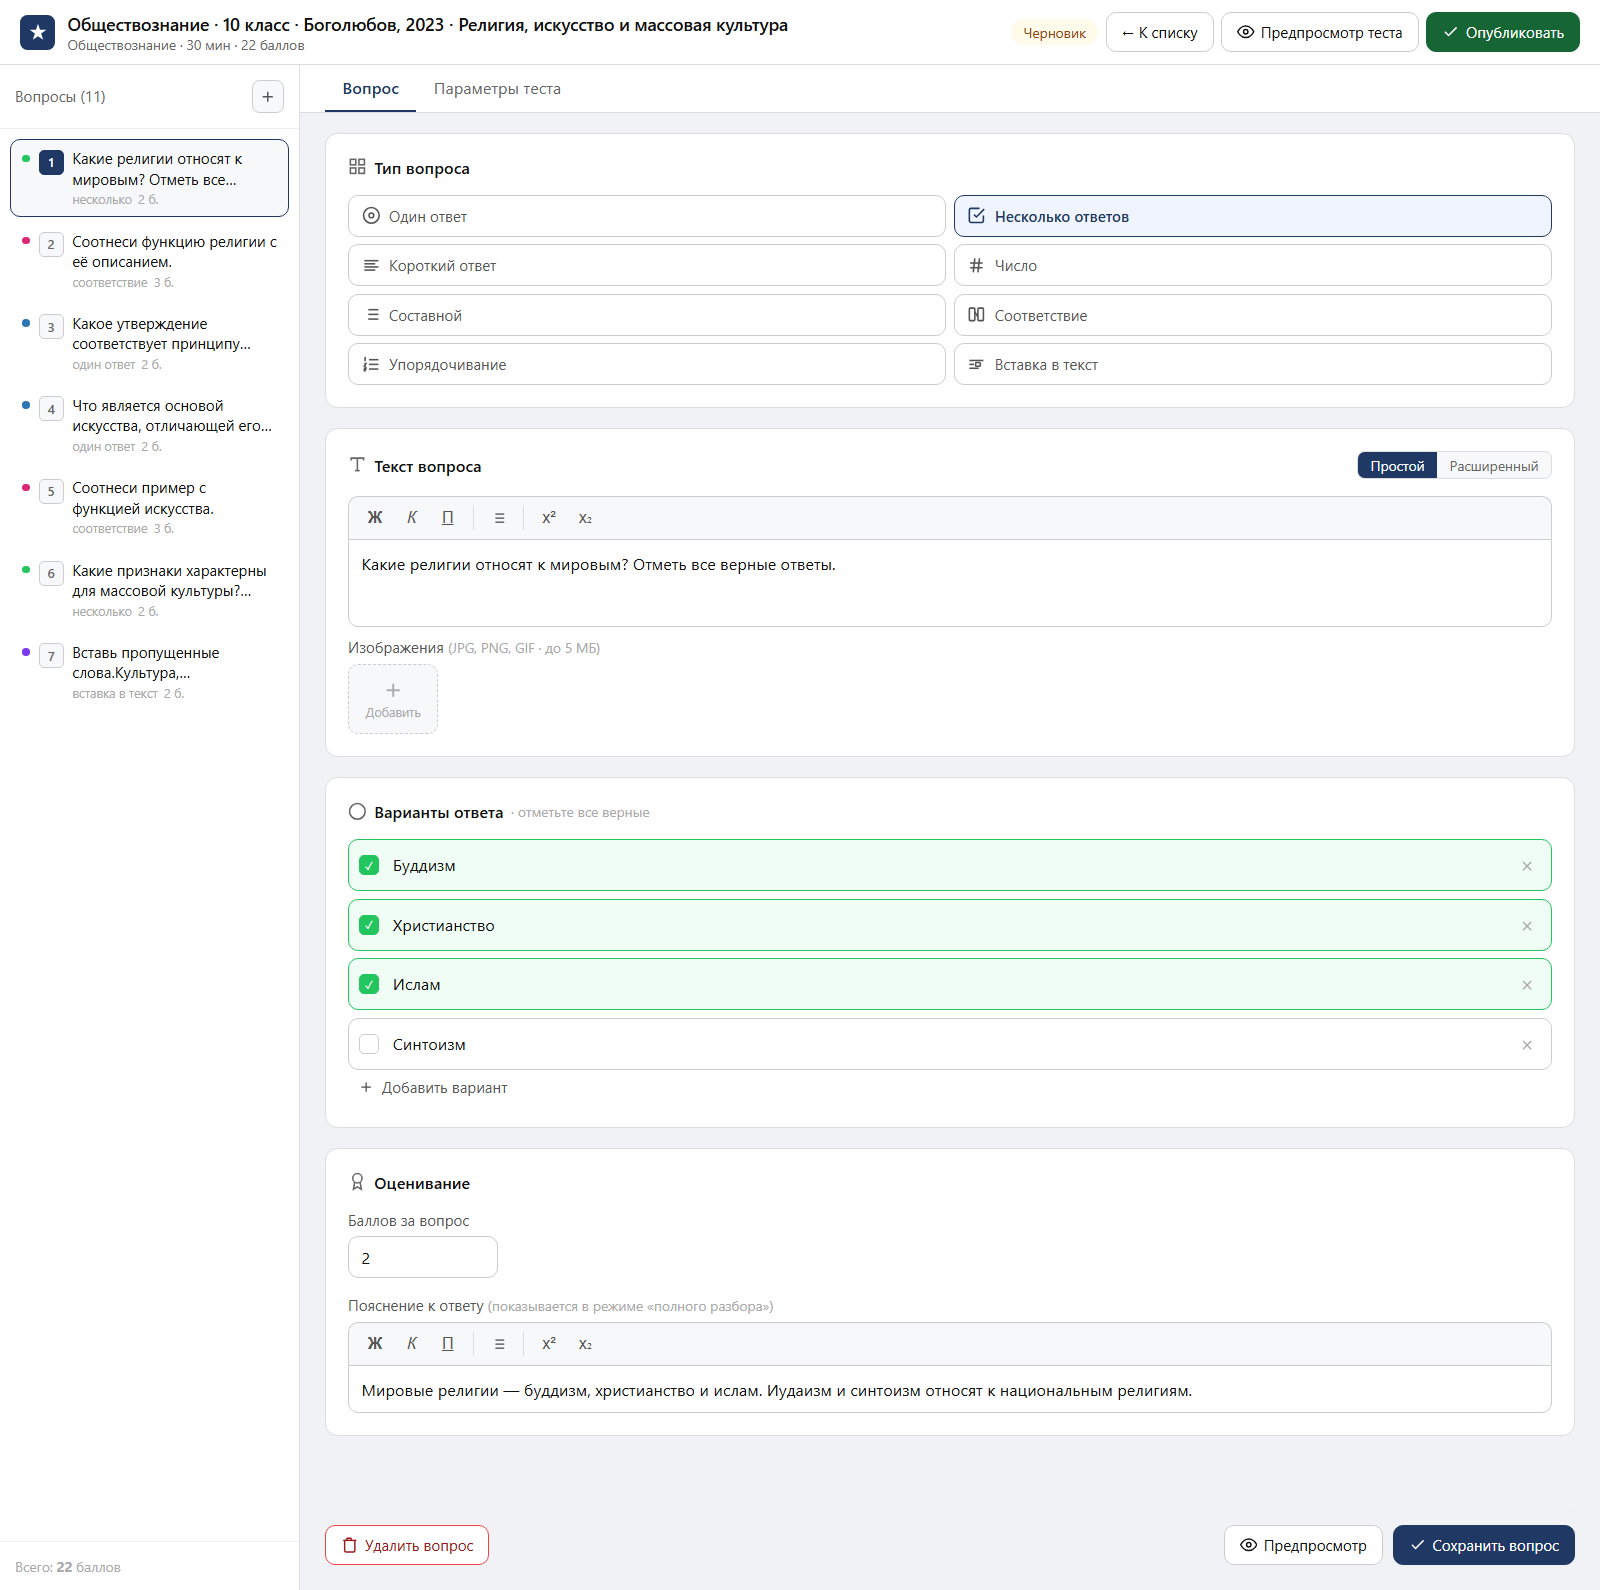Open question 5 in the sidebar
Image resolution: width=1600 pixels, height=1590 pixels.
[x=150, y=507]
